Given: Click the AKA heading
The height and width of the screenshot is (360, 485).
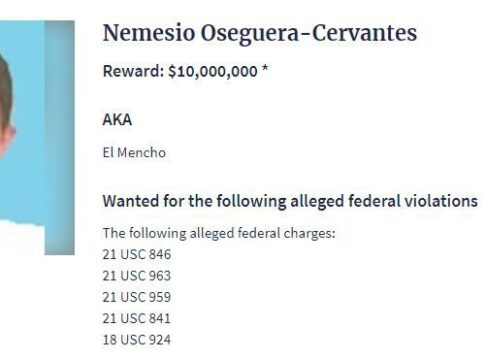Looking at the screenshot, I should pyautogui.click(x=117, y=119).
